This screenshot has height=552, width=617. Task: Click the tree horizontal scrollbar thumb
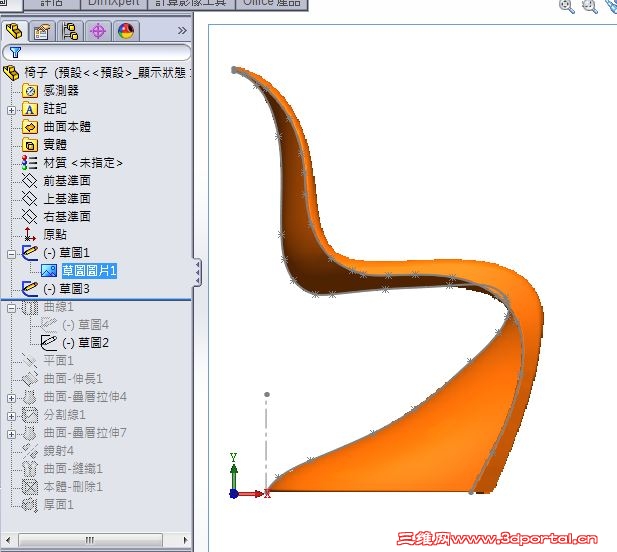[91, 540]
